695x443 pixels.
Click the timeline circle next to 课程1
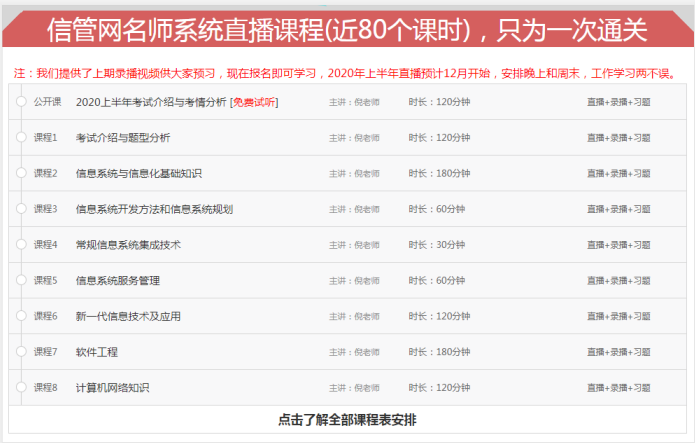(19, 137)
